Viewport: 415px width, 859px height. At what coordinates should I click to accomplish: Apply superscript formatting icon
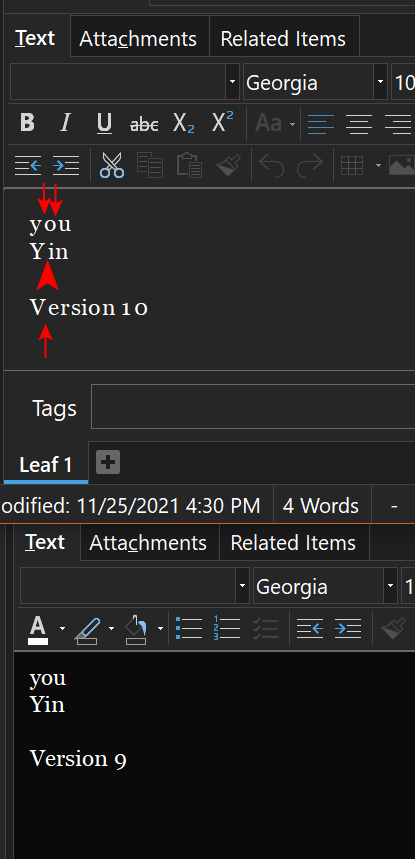(x=222, y=122)
